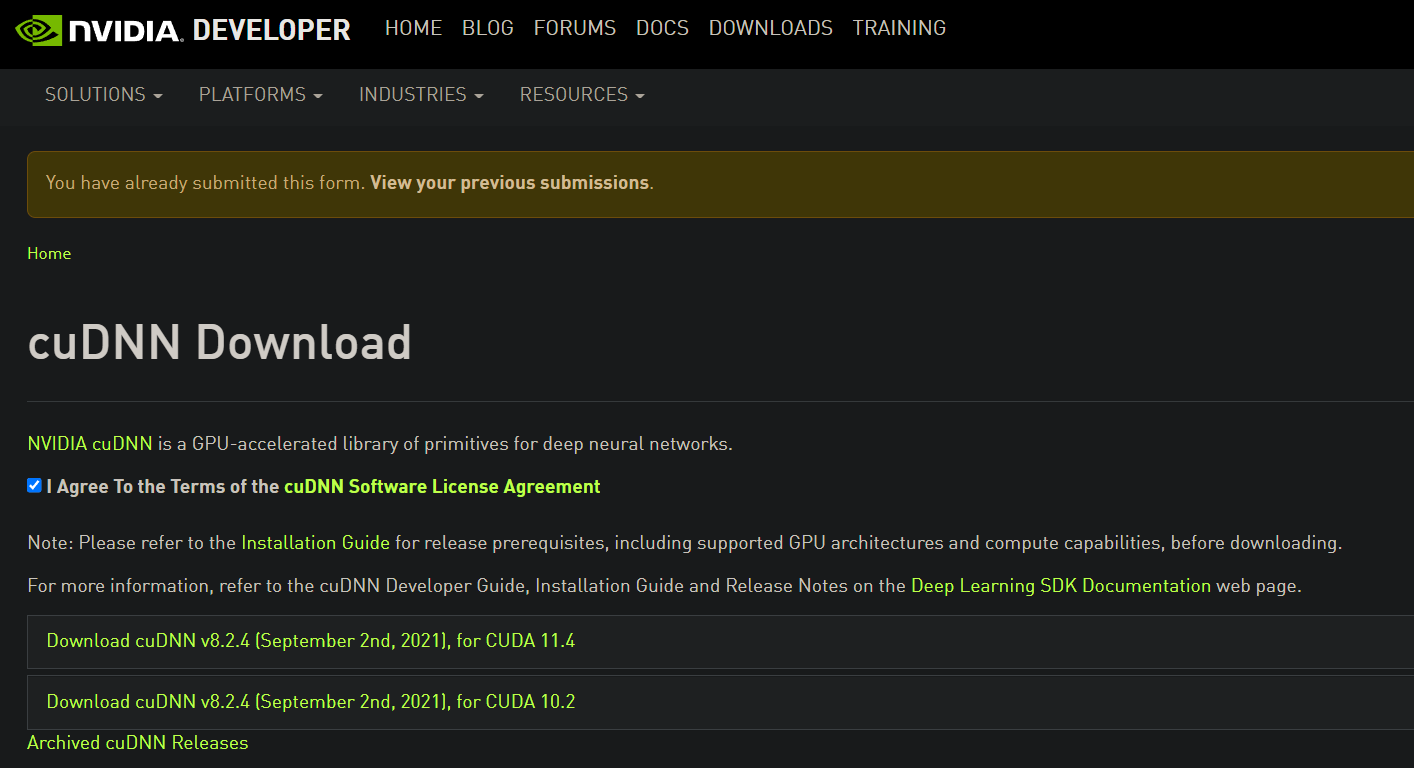This screenshot has height=768, width=1414.
Task: Open the cuDNN Software License Agreement
Action: point(442,487)
